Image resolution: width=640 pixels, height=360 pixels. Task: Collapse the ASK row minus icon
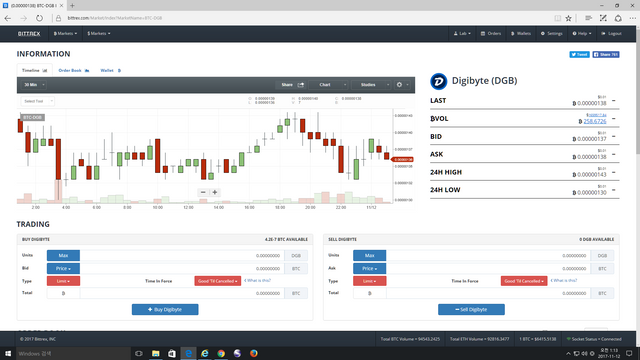point(613,154)
